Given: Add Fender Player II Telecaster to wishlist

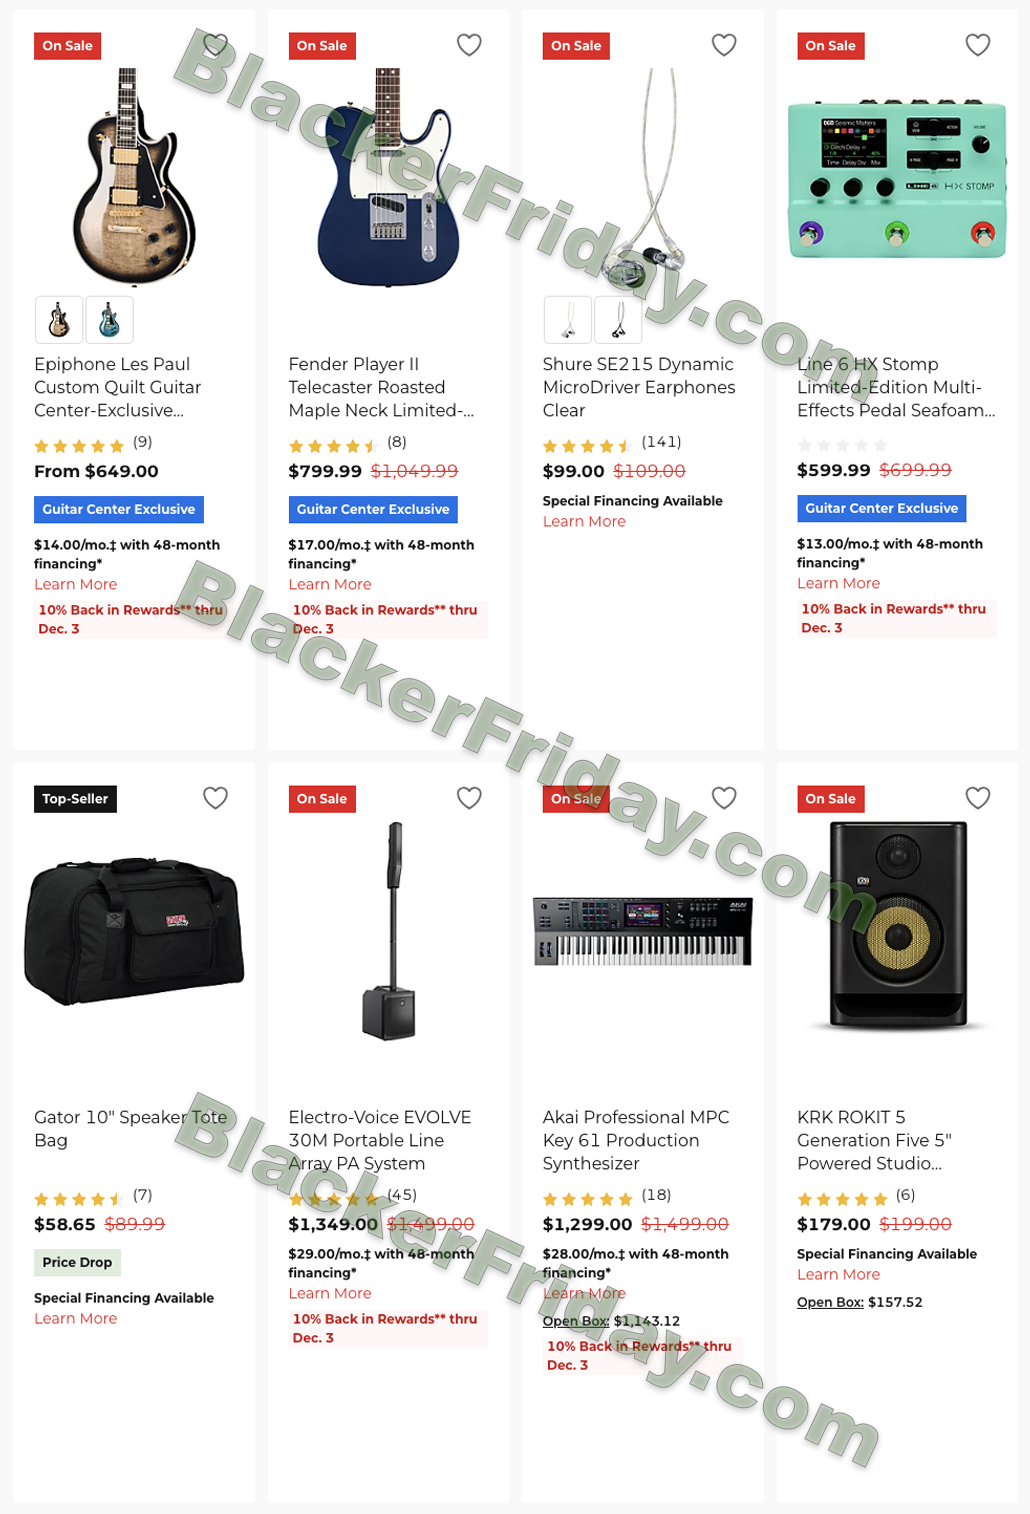Looking at the screenshot, I should [x=469, y=45].
